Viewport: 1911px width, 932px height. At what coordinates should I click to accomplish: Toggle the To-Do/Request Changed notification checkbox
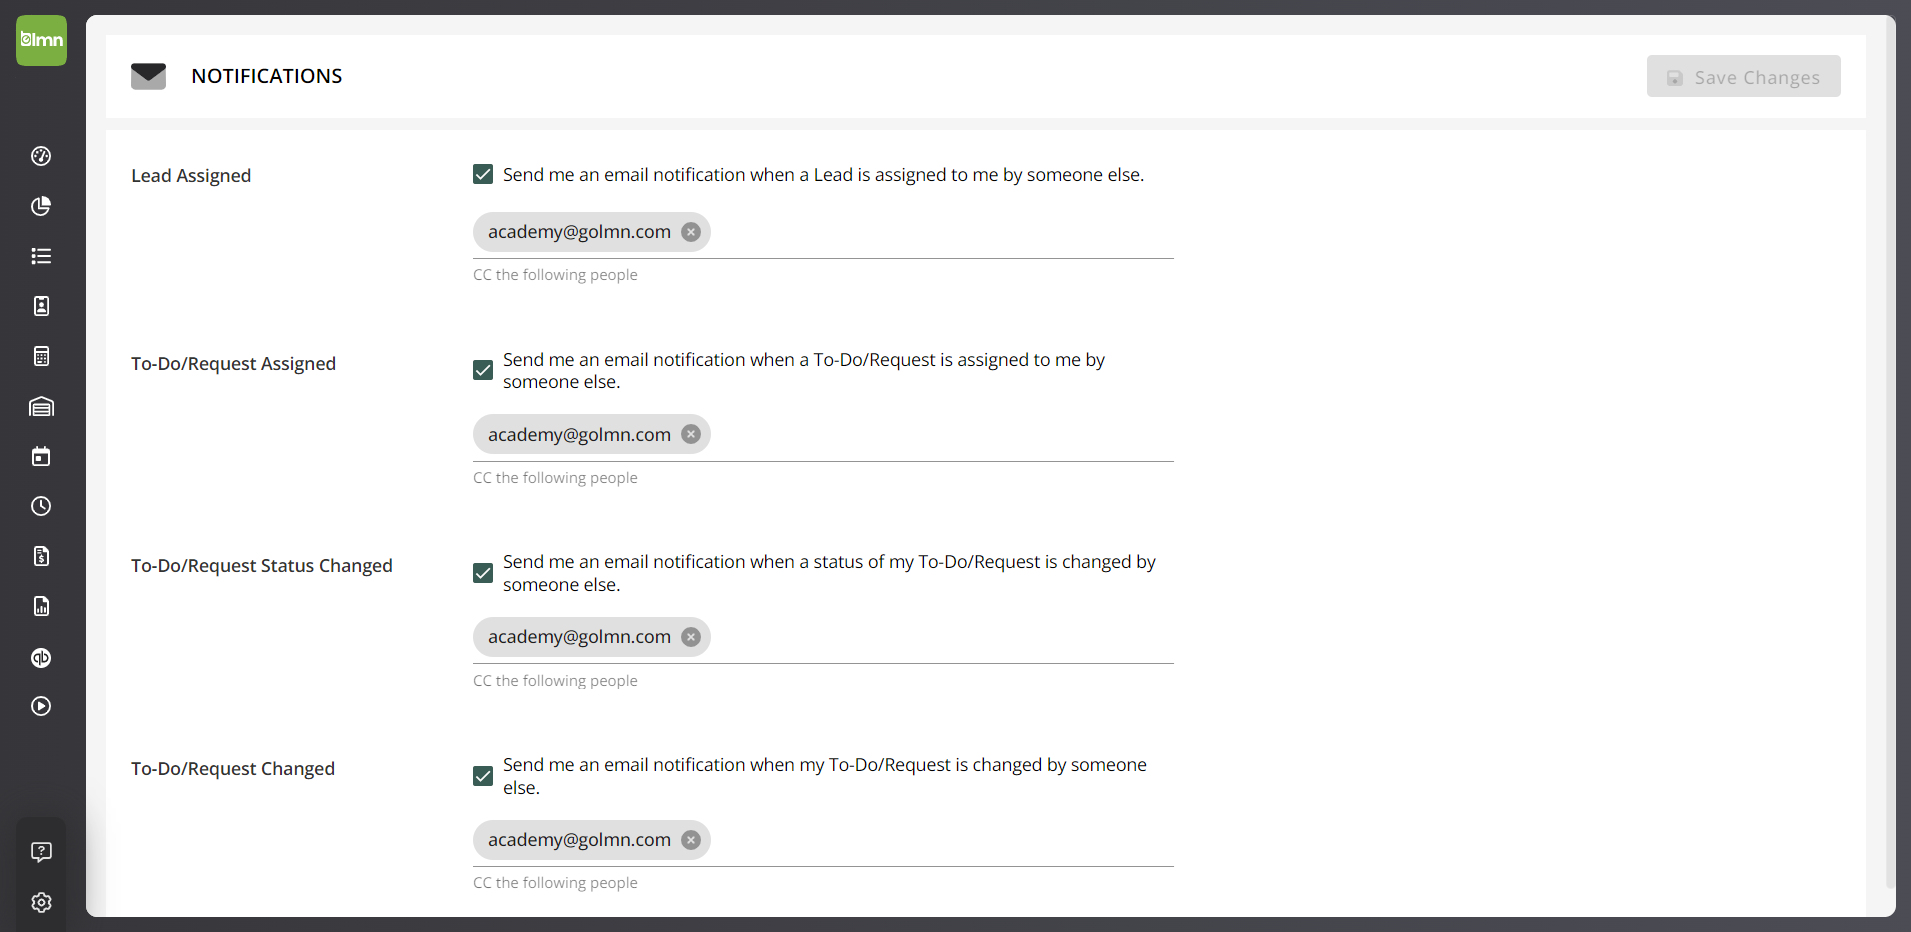(x=483, y=776)
